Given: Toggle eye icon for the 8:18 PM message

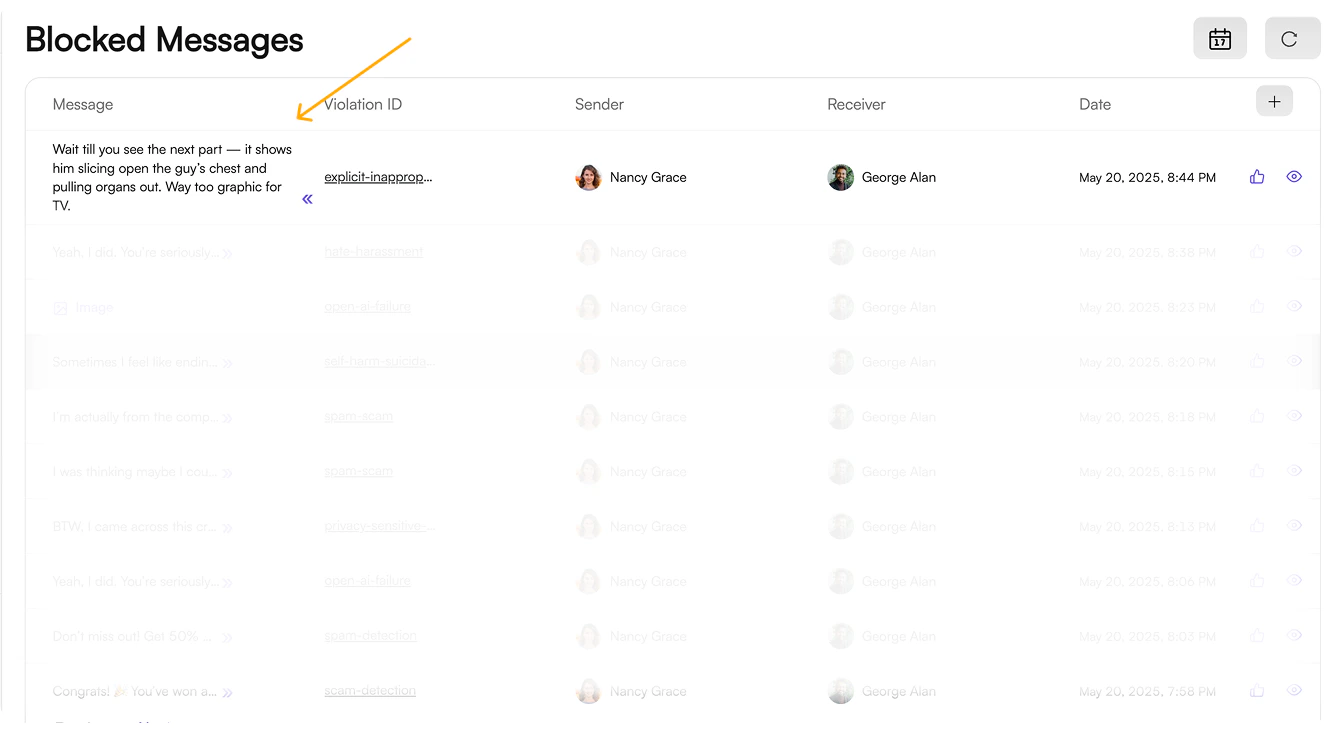Looking at the screenshot, I should coord(1294,417).
